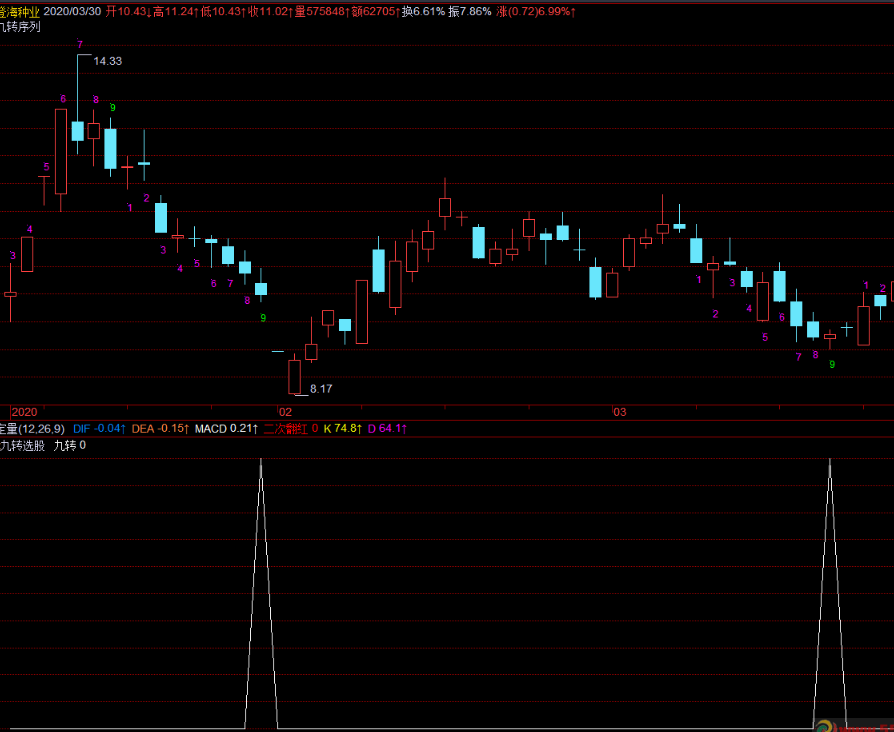The width and height of the screenshot is (894, 732).
Task: Click the turnover amount 额62705
Action: 375,11
